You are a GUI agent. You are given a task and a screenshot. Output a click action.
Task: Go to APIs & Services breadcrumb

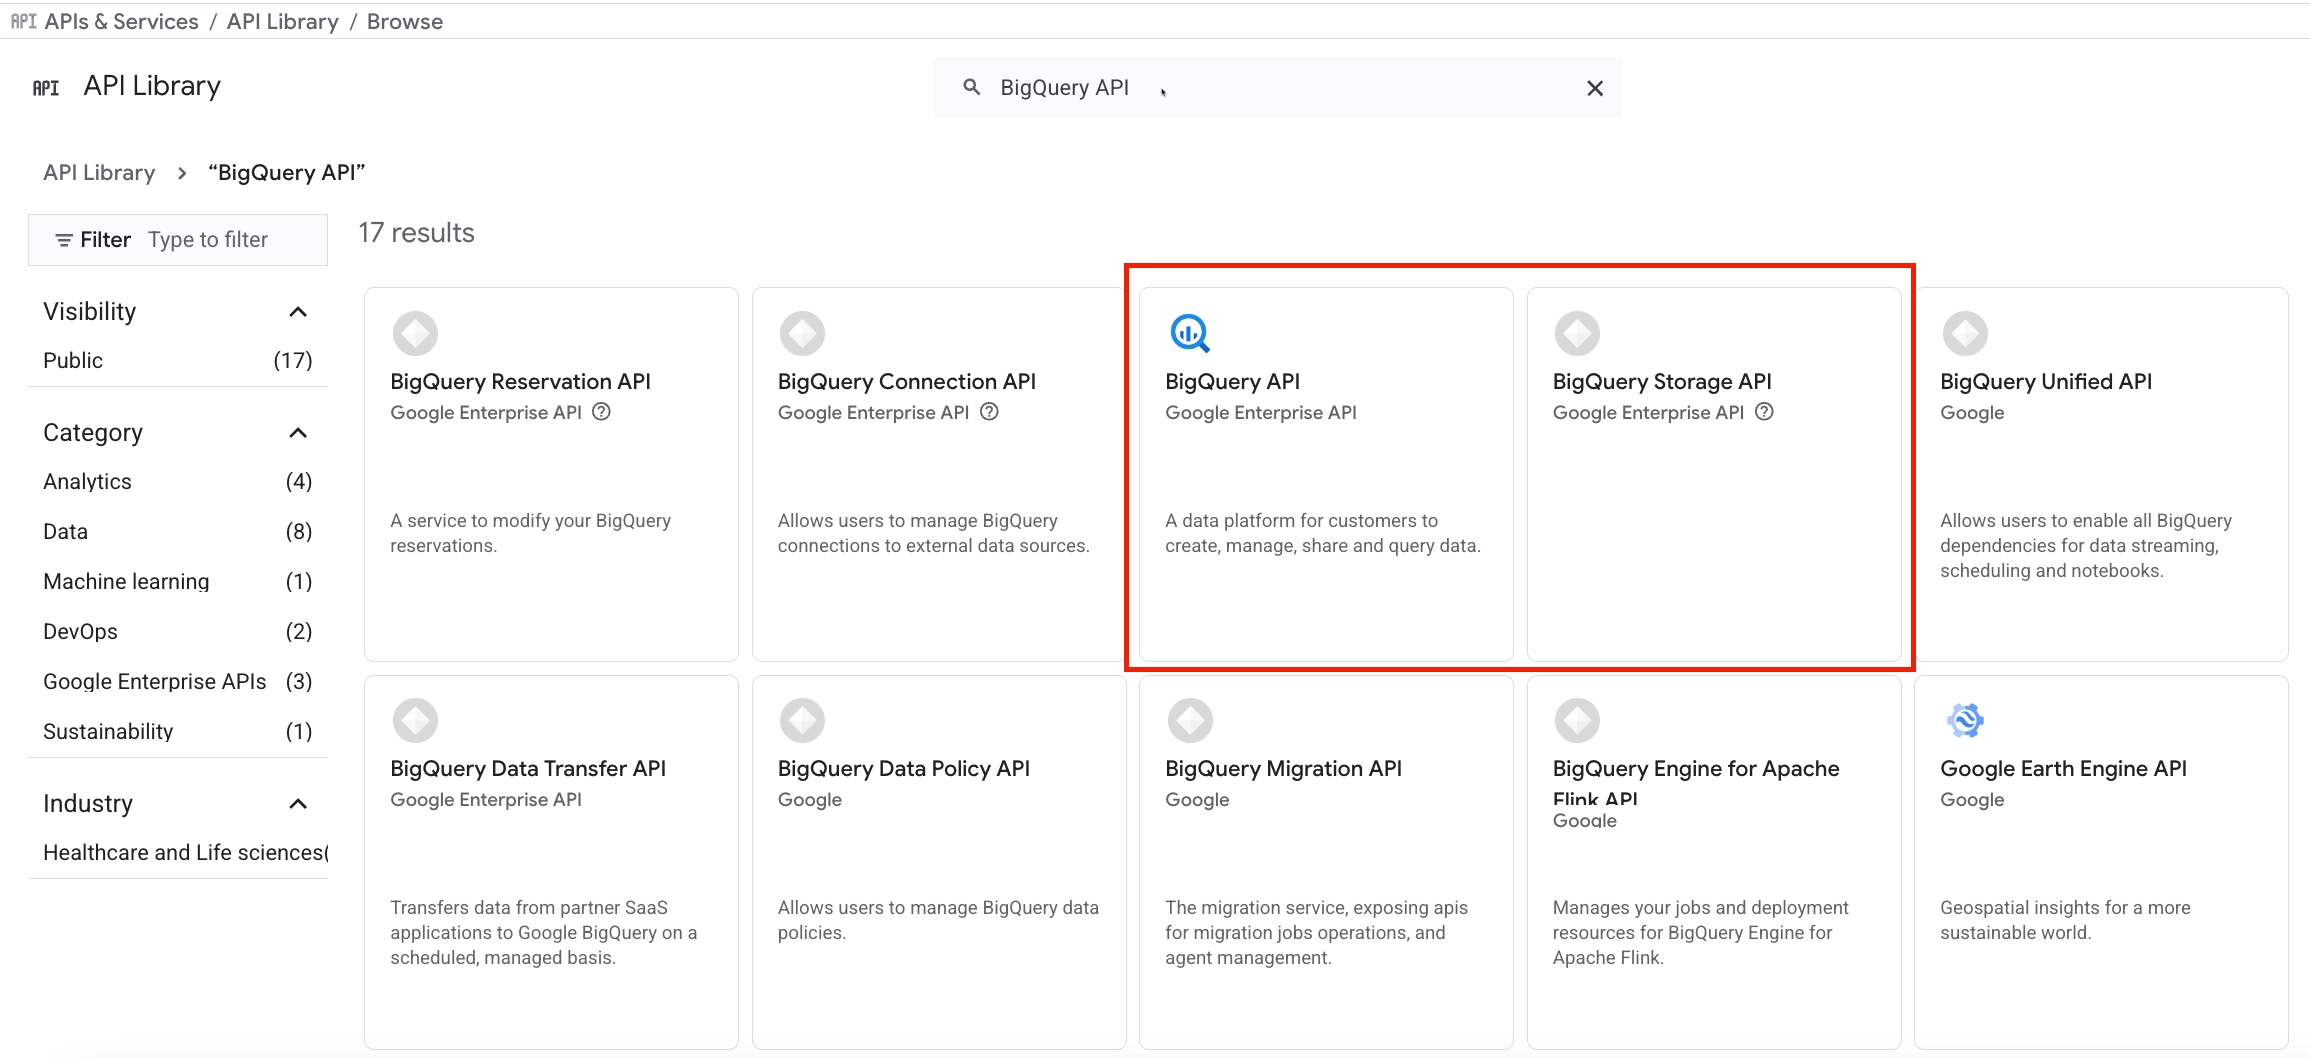point(122,21)
